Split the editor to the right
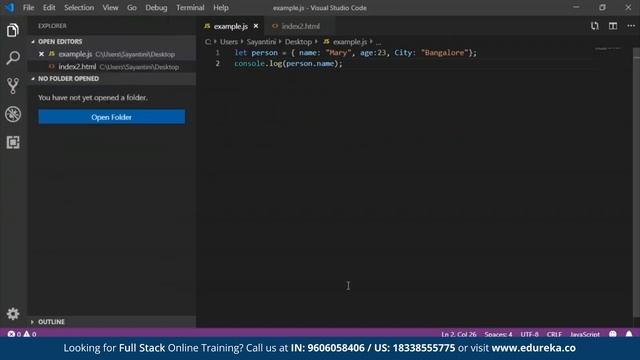Viewport: 640px width, 360px height. [613, 26]
